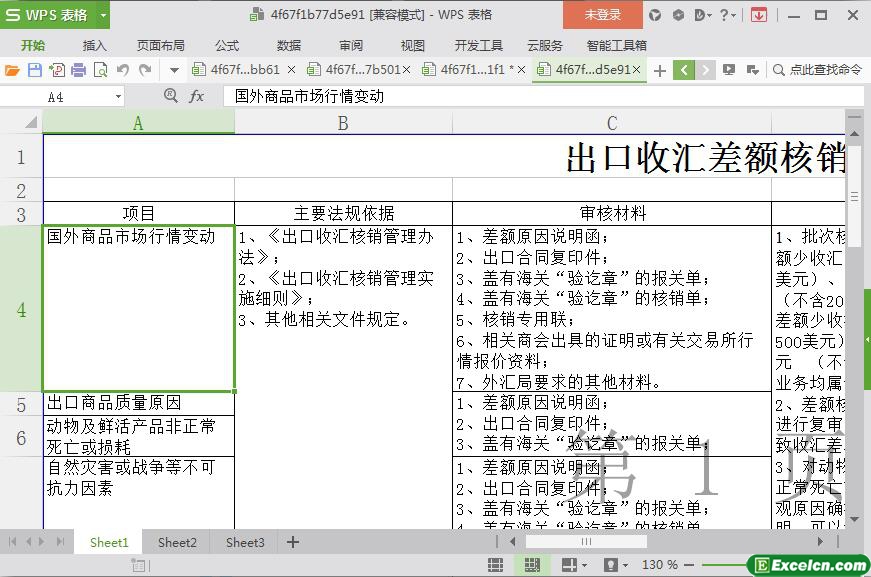Click the save icon in quick toolbar

pyautogui.click(x=34, y=70)
